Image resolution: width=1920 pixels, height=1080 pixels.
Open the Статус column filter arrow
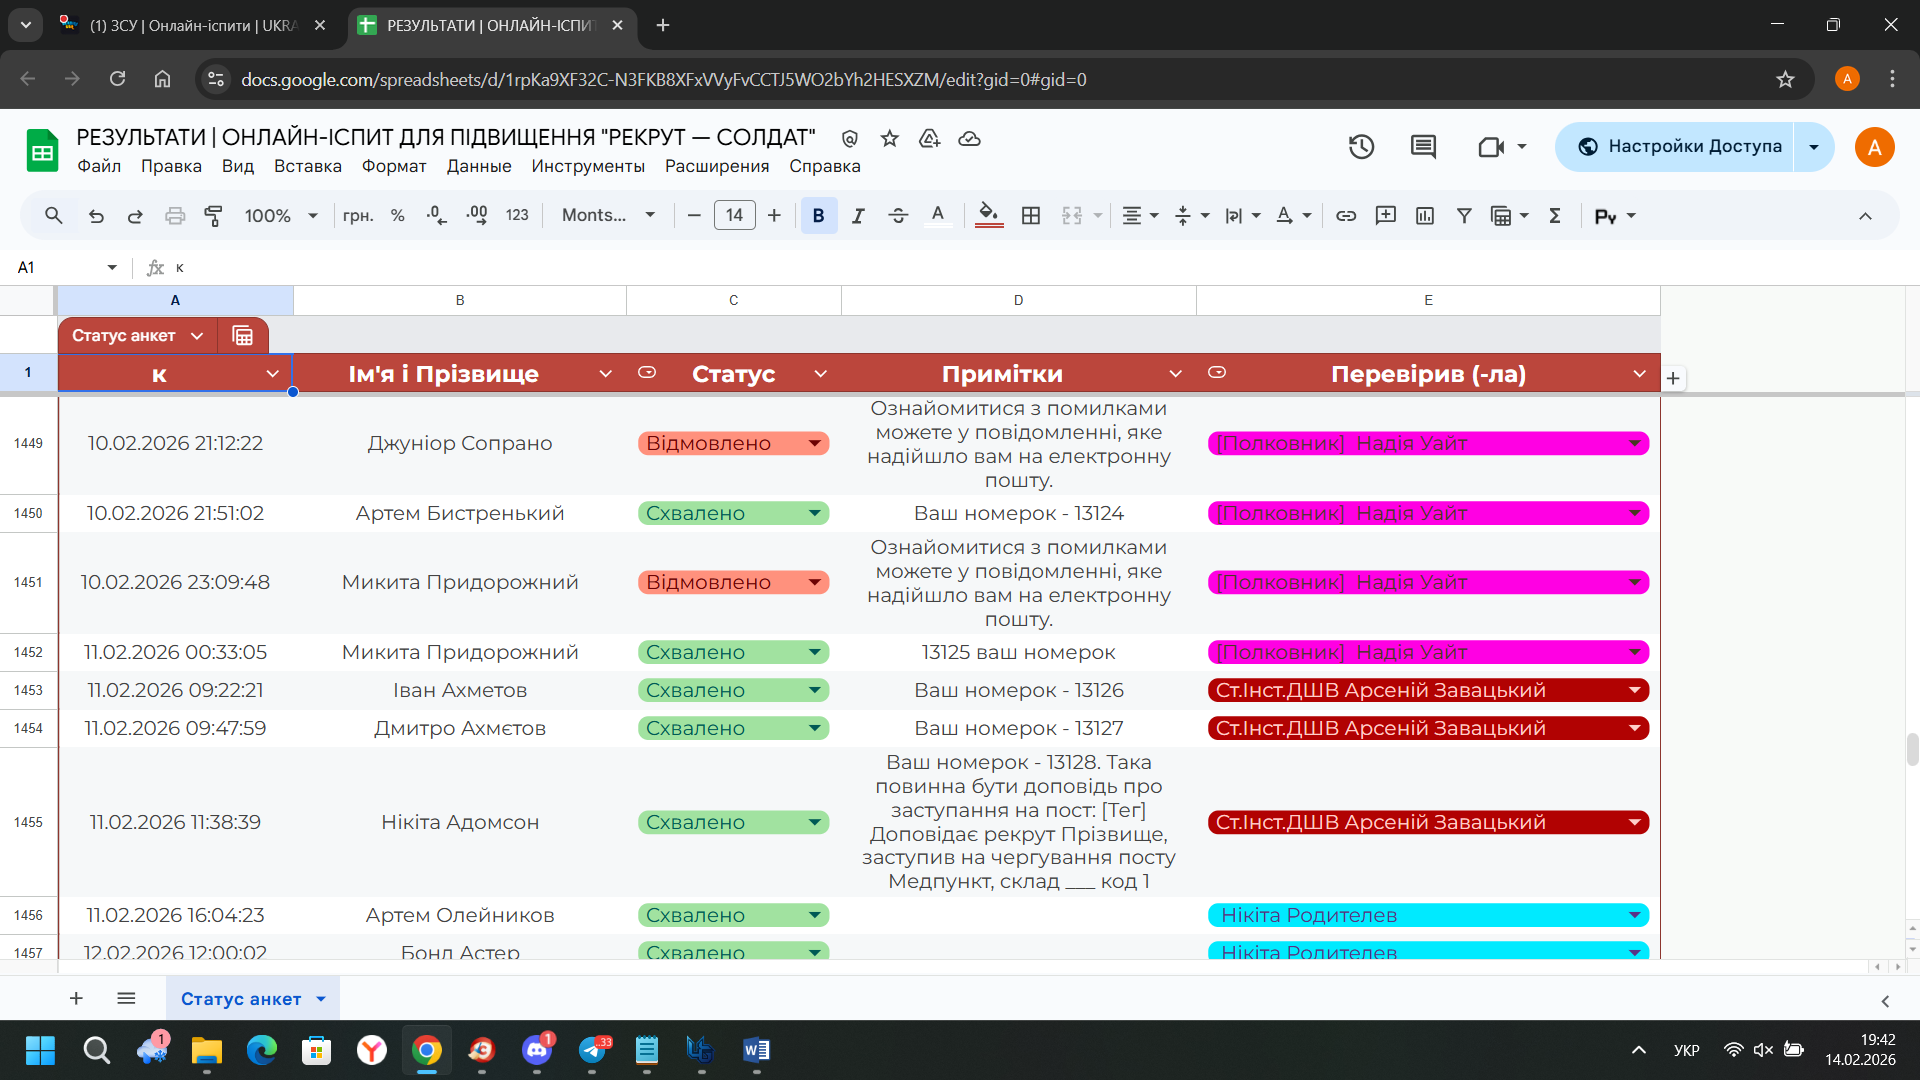(x=820, y=373)
